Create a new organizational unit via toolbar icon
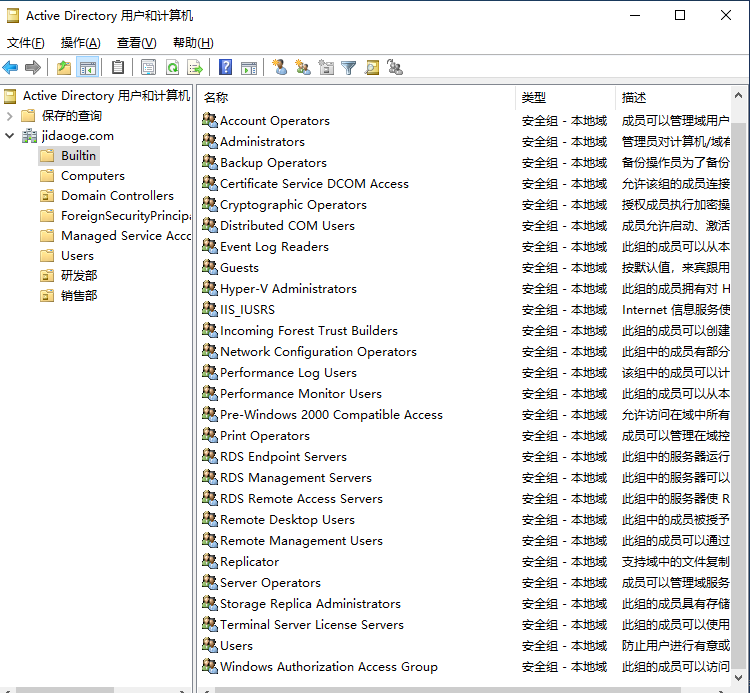Screen dimensions: 750x693 click(326, 67)
